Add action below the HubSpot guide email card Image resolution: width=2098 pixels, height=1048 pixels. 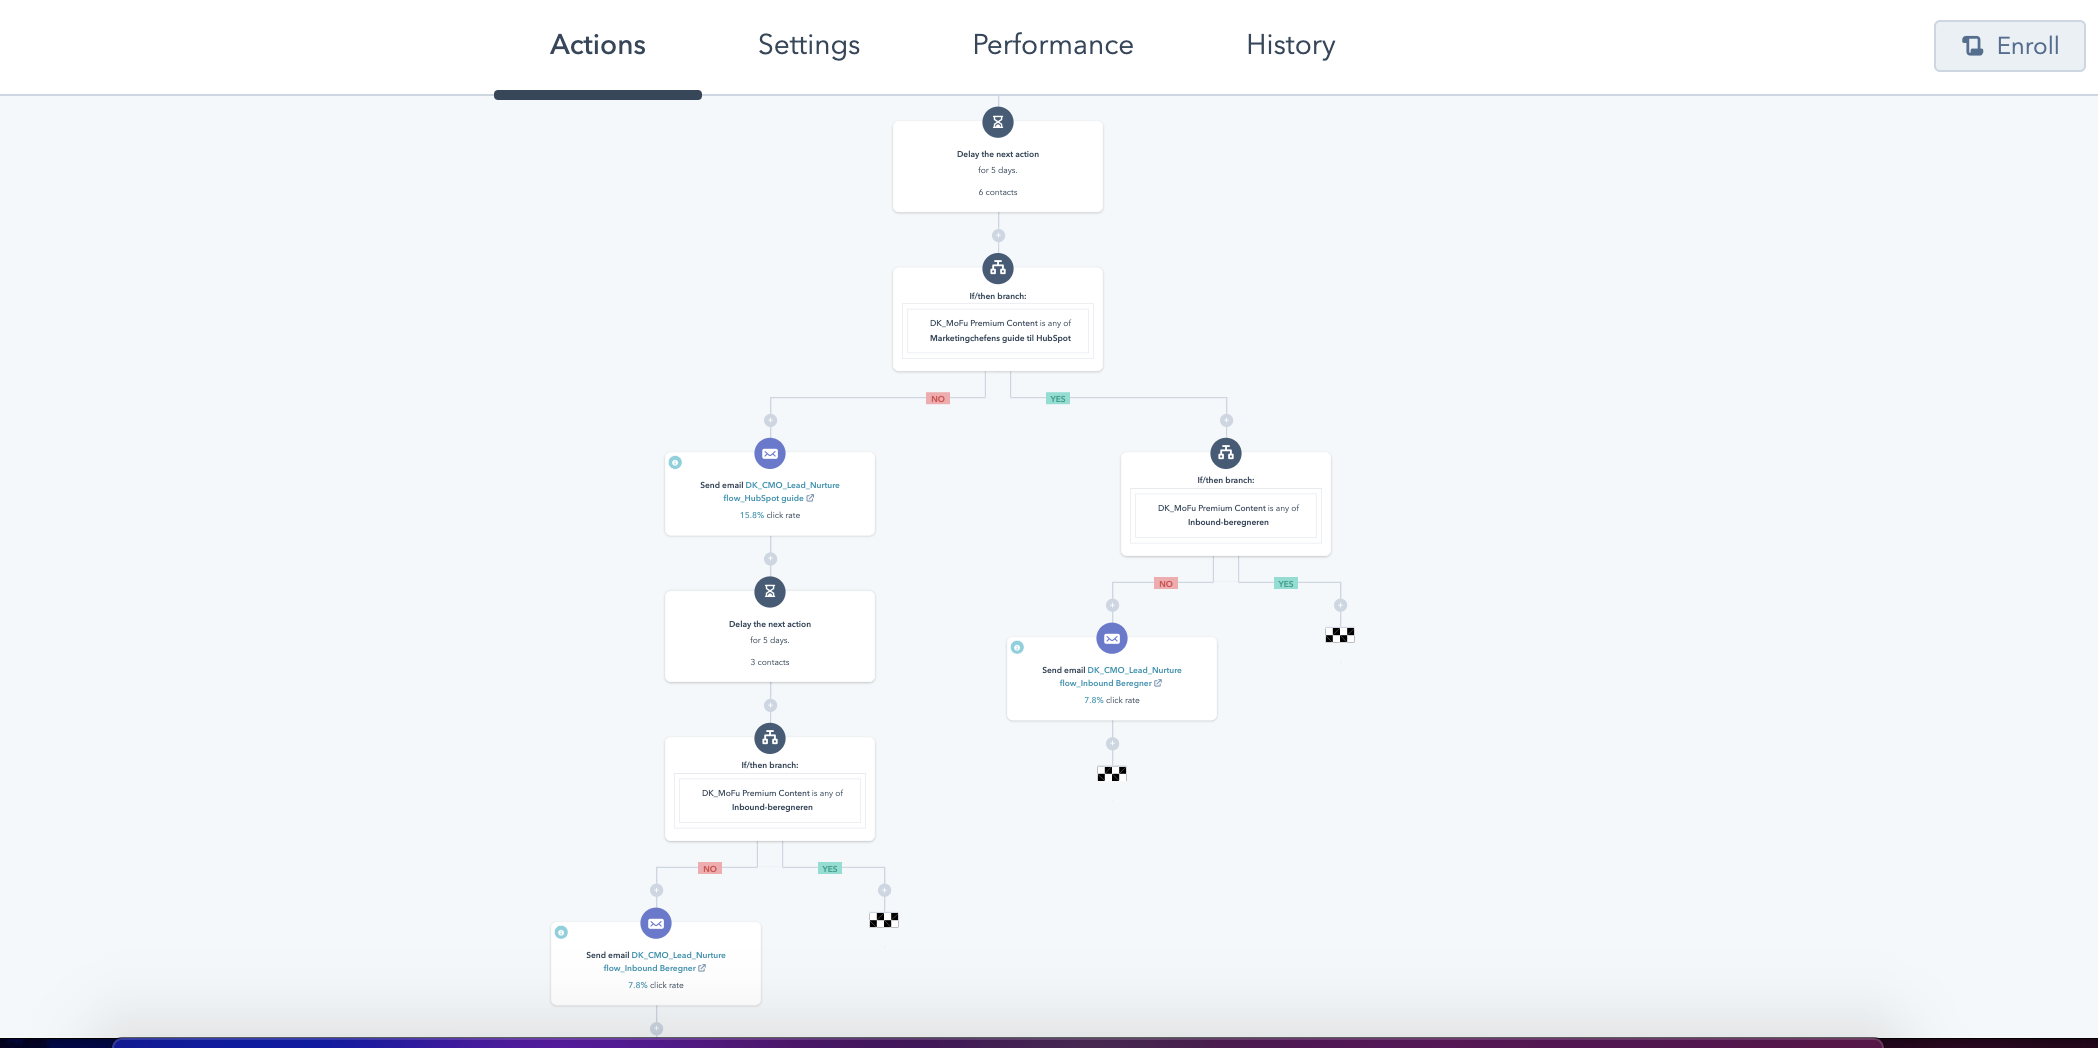770,559
